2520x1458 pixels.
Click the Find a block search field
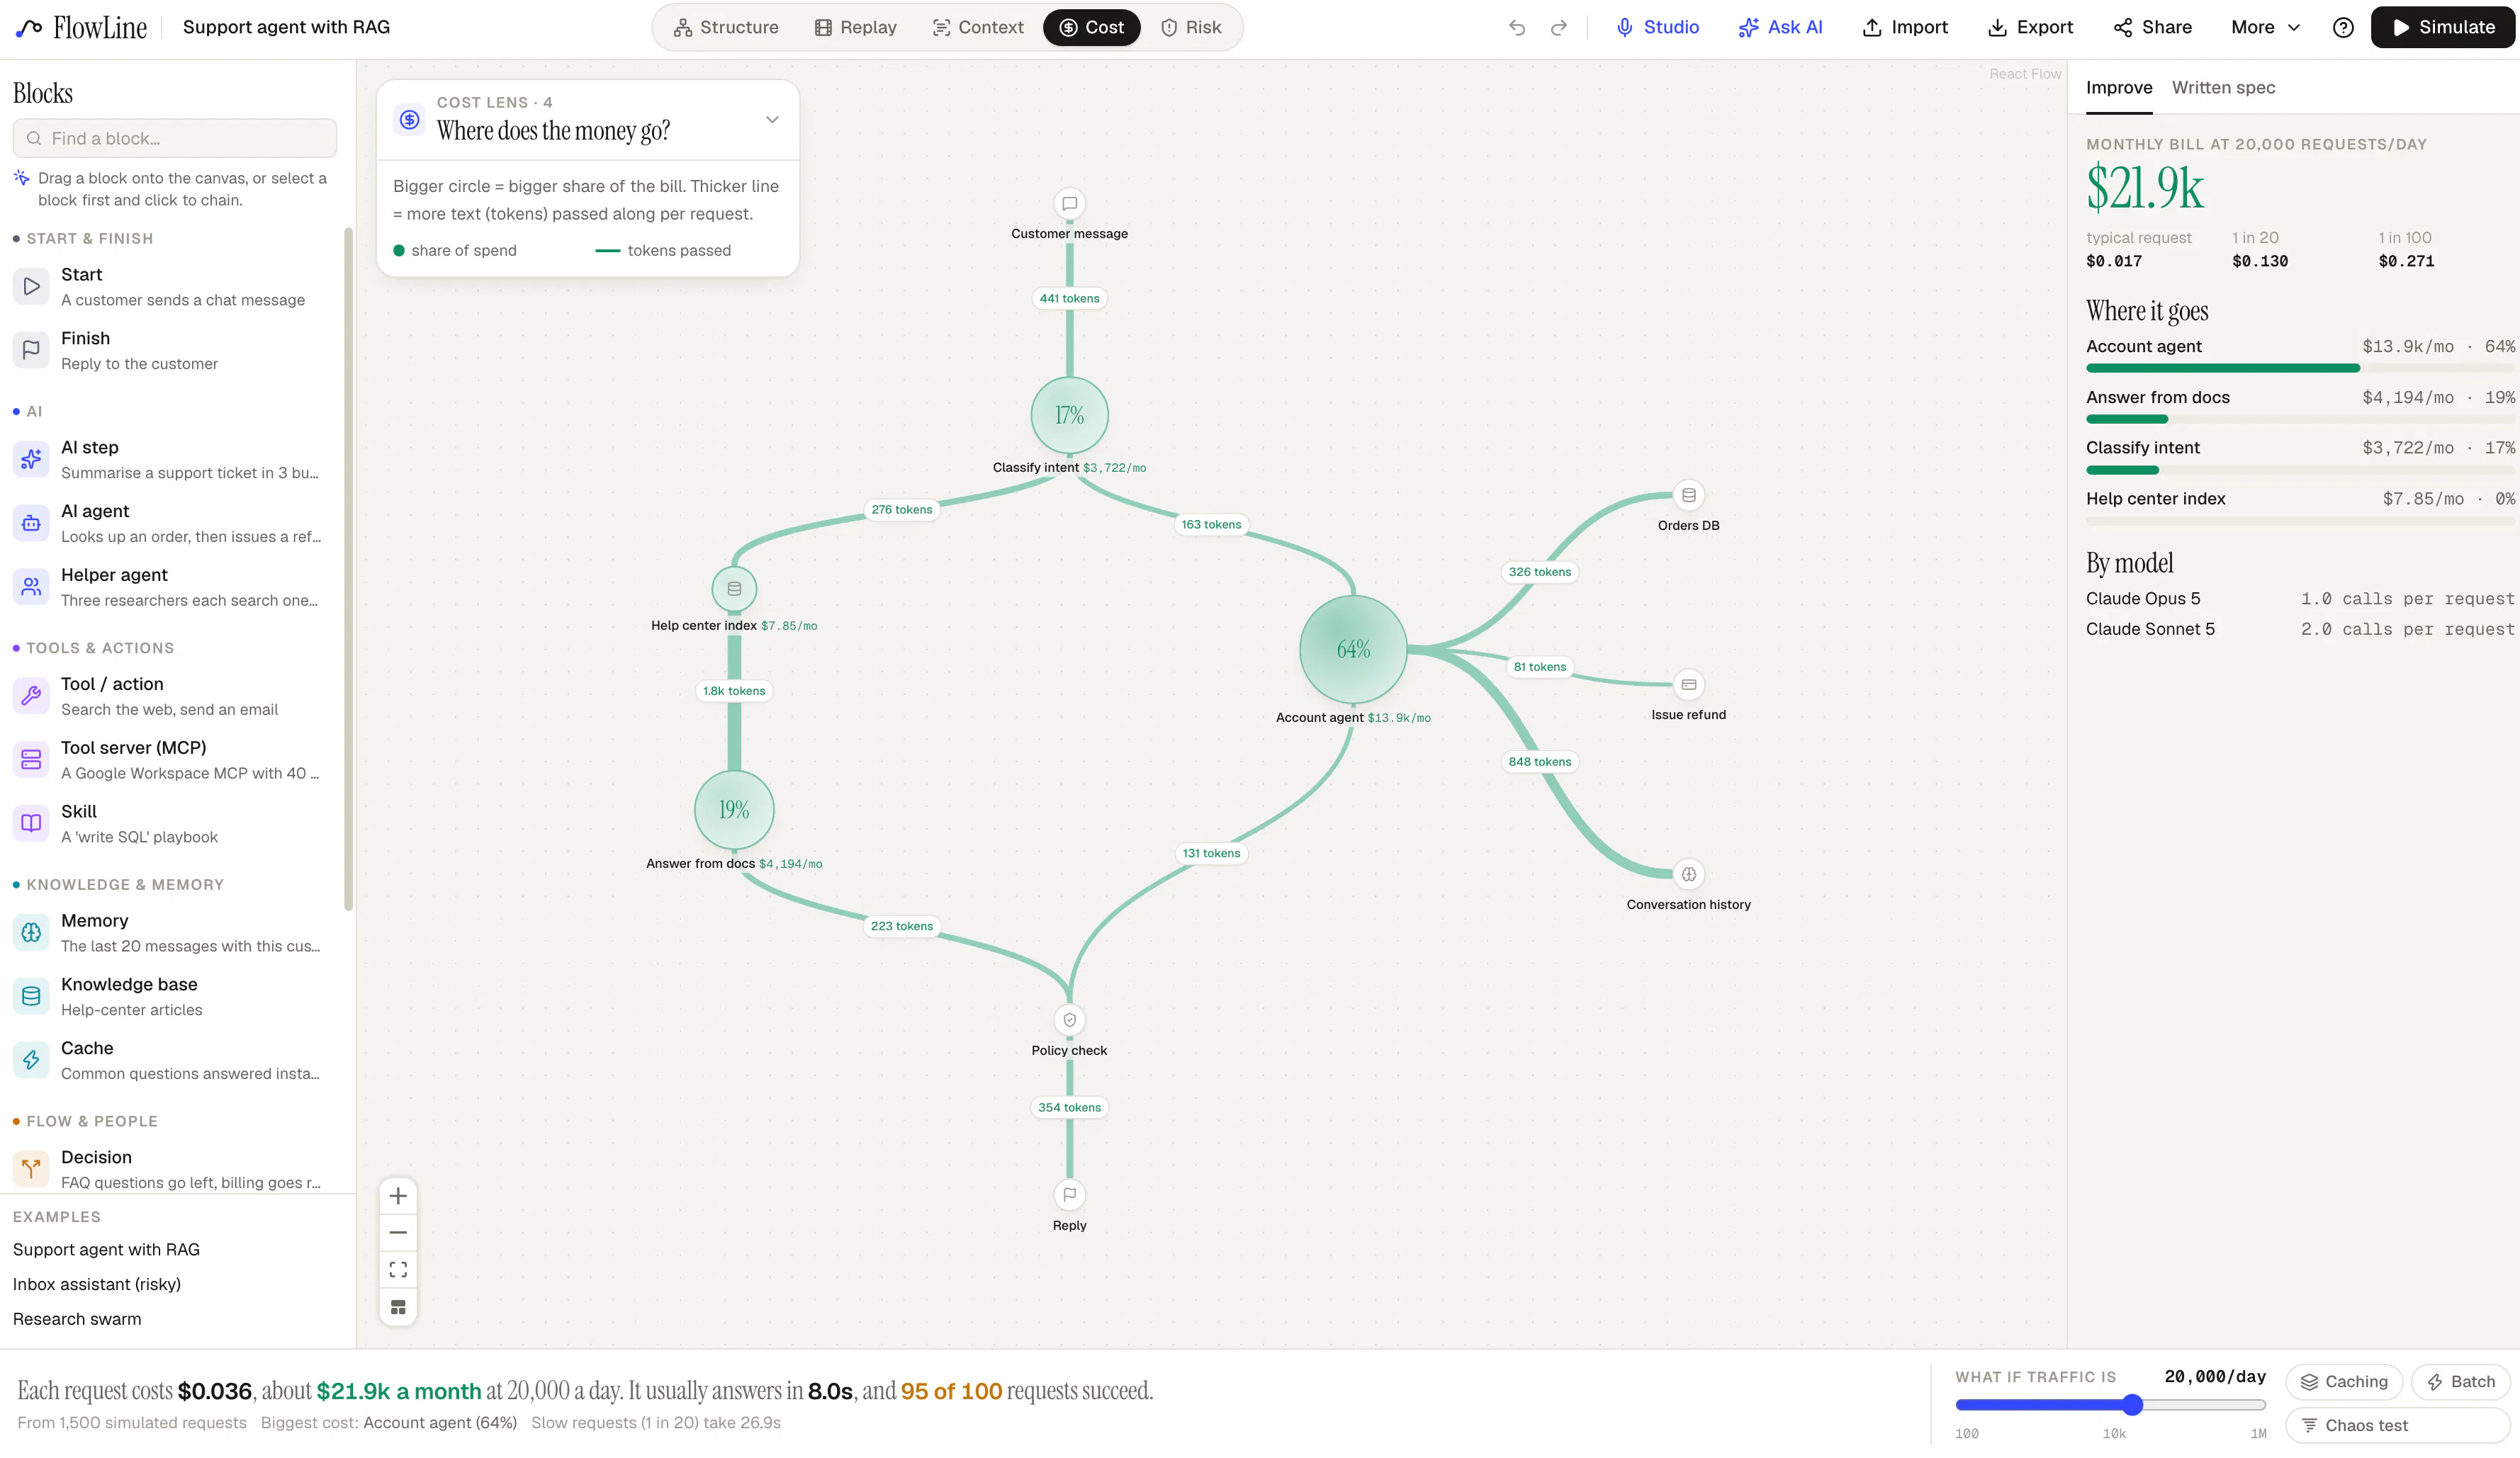click(175, 138)
